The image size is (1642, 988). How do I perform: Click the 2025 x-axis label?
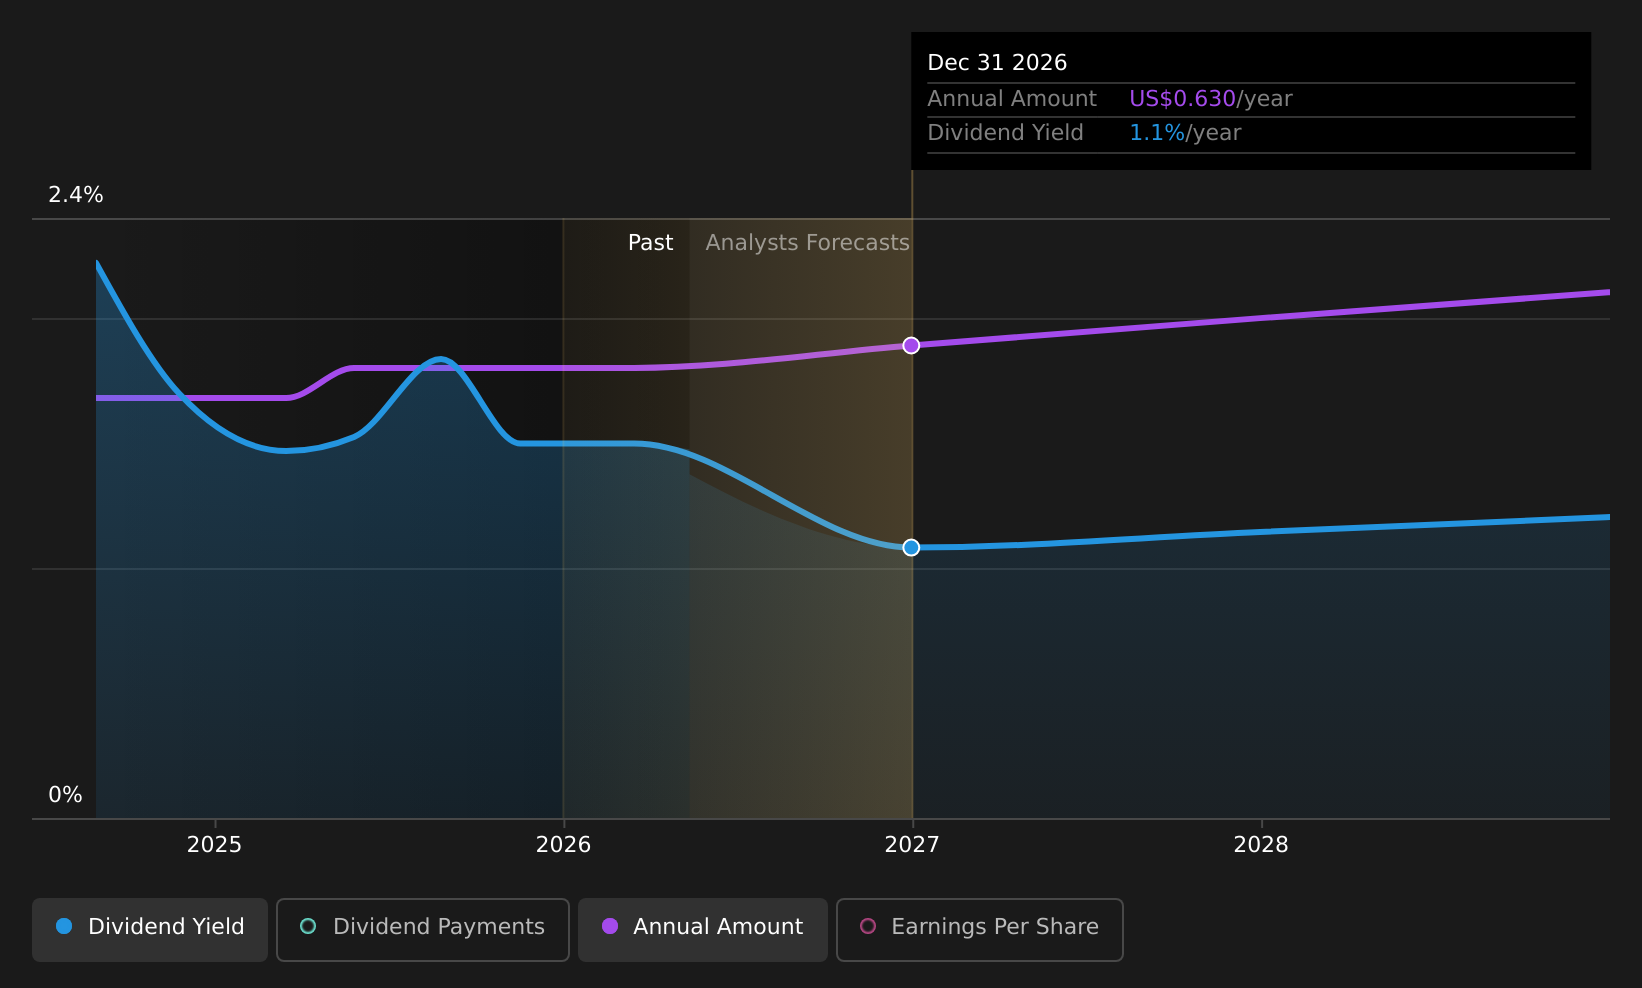pos(215,845)
